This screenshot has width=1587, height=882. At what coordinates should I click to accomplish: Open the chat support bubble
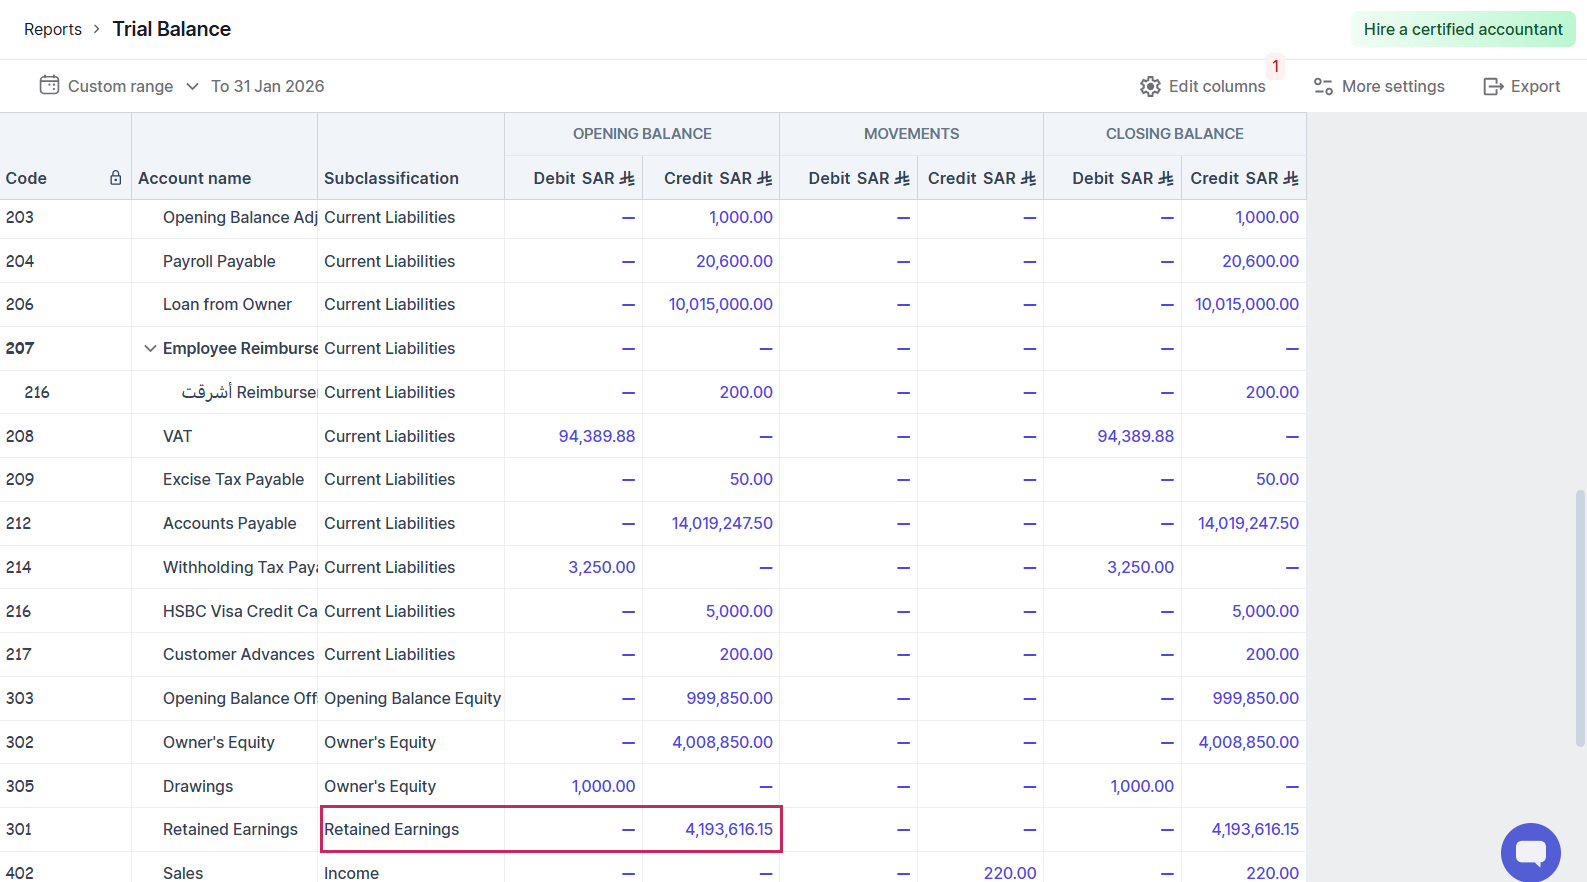pyautogui.click(x=1530, y=852)
